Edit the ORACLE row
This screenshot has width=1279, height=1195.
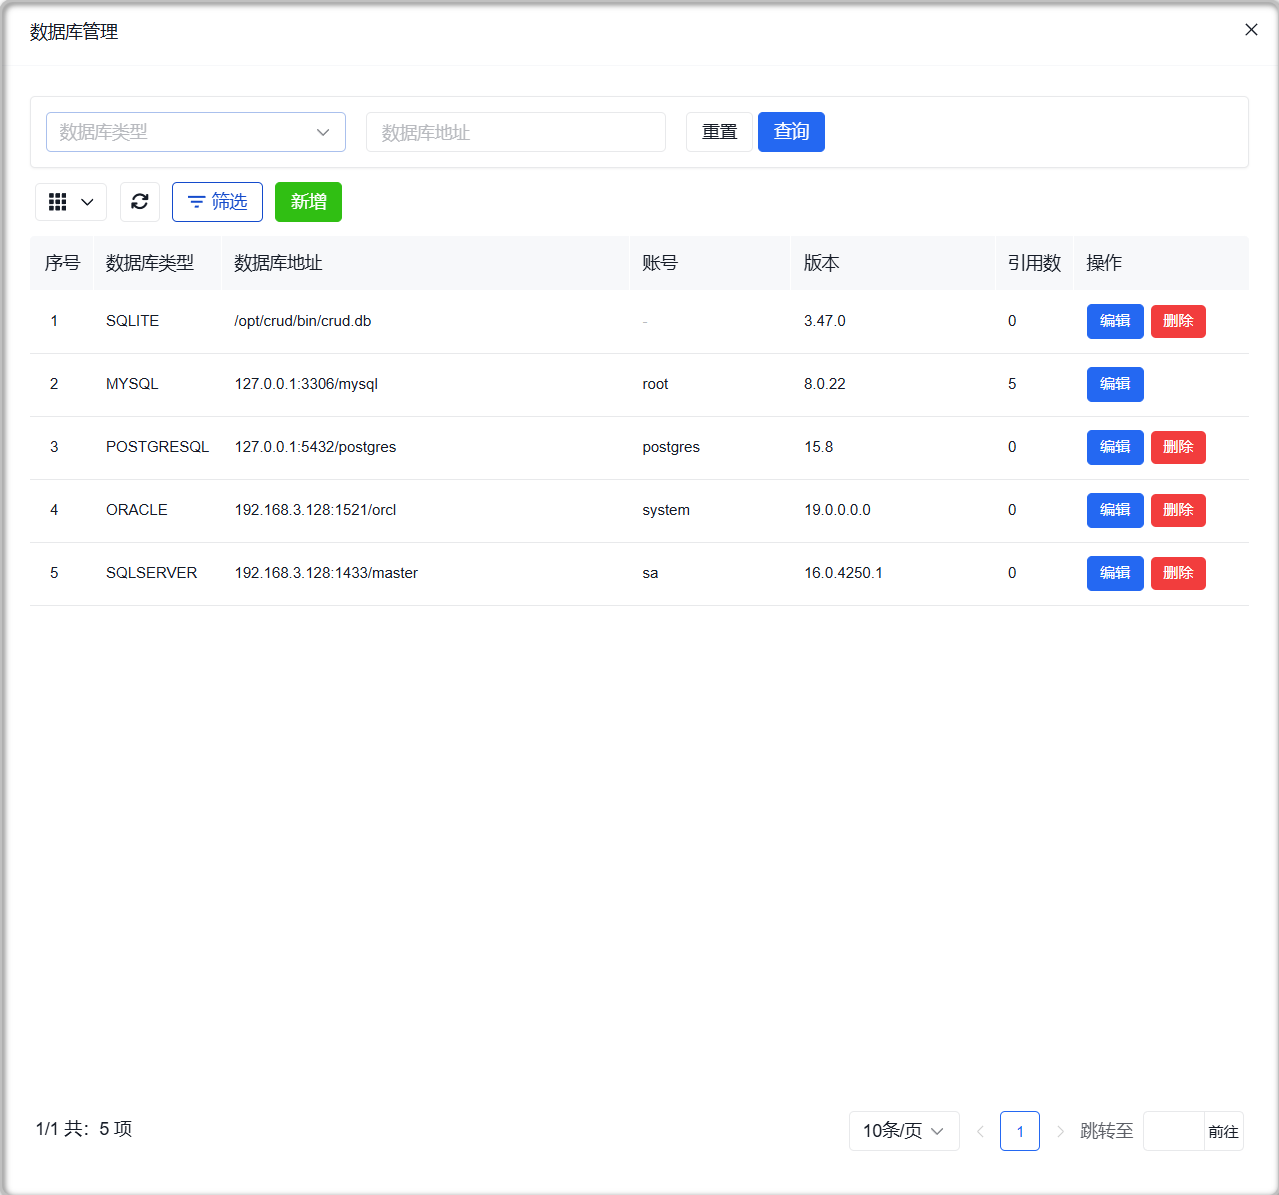click(1115, 510)
